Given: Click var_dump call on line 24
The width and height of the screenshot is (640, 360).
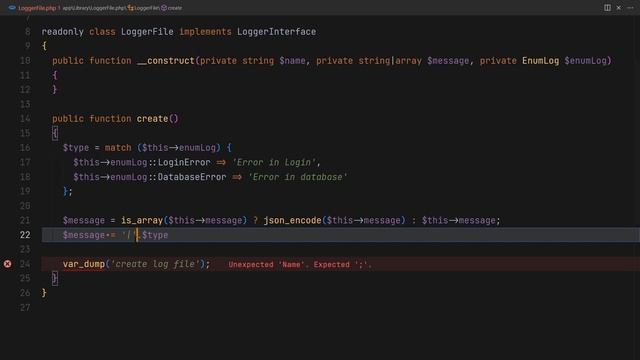Looking at the screenshot, I should [84, 264].
